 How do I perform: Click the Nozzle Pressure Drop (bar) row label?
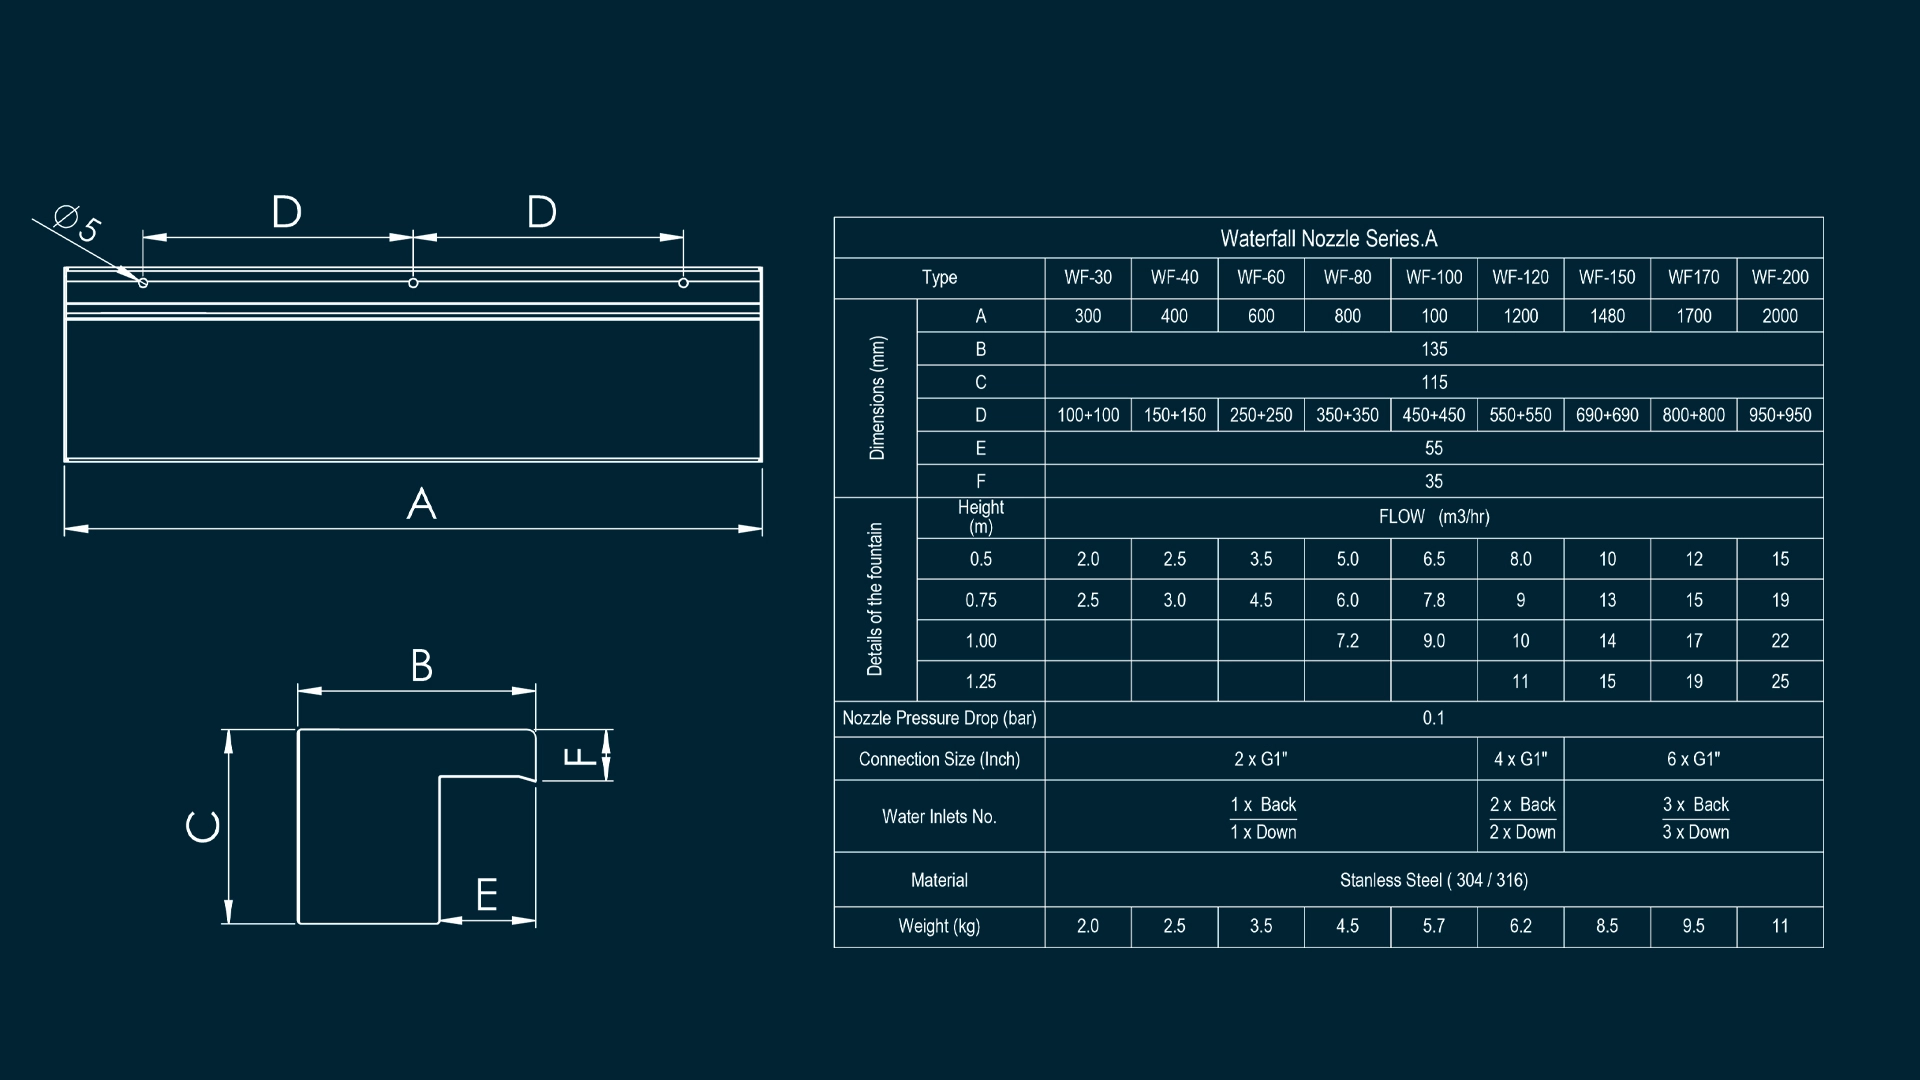pos(939,719)
